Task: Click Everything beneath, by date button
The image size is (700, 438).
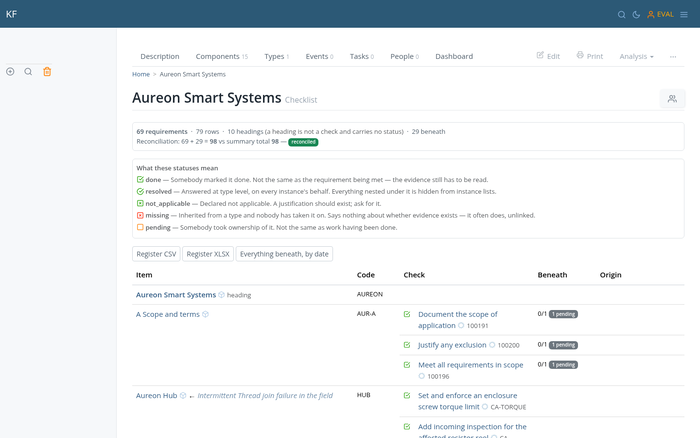Action: tap(284, 254)
